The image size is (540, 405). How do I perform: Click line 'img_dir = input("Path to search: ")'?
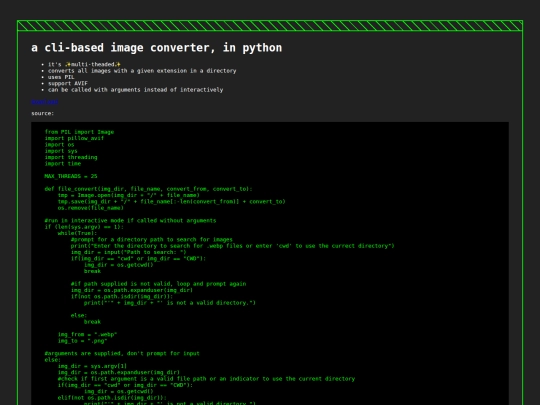tap(128, 252)
